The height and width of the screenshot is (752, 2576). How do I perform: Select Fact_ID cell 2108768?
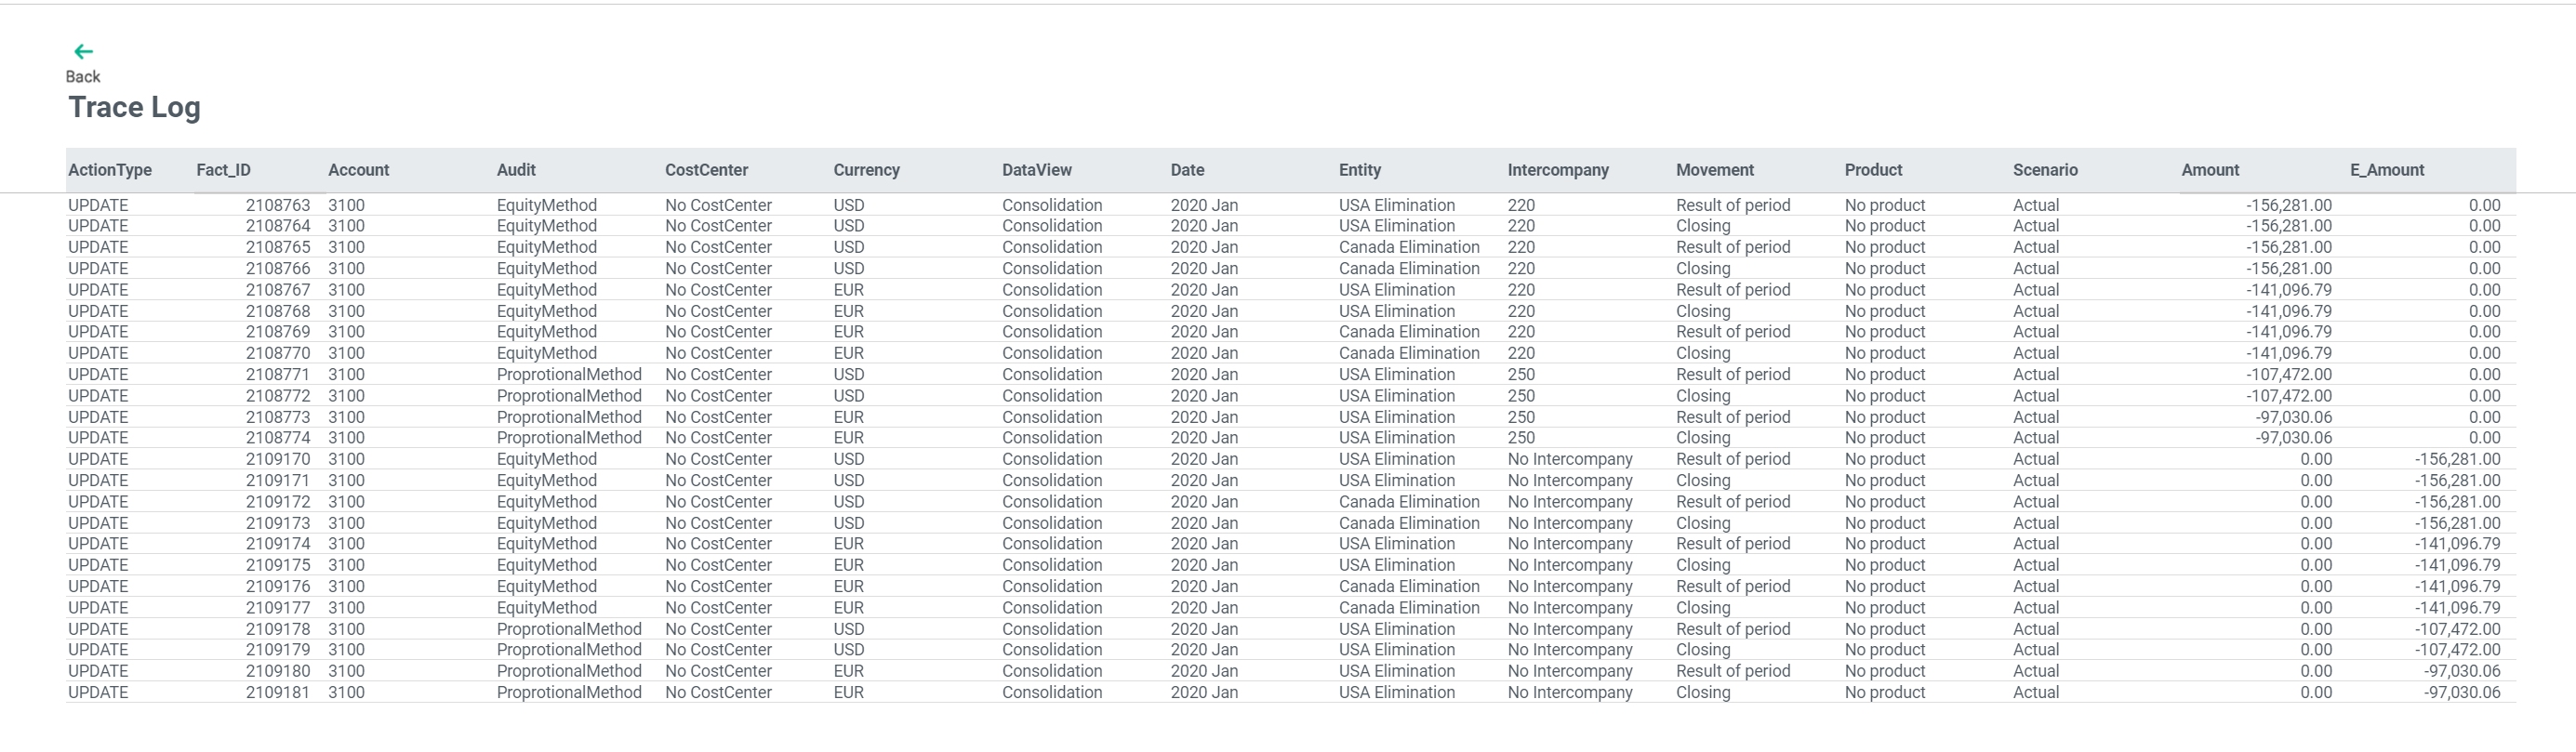pos(278,311)
